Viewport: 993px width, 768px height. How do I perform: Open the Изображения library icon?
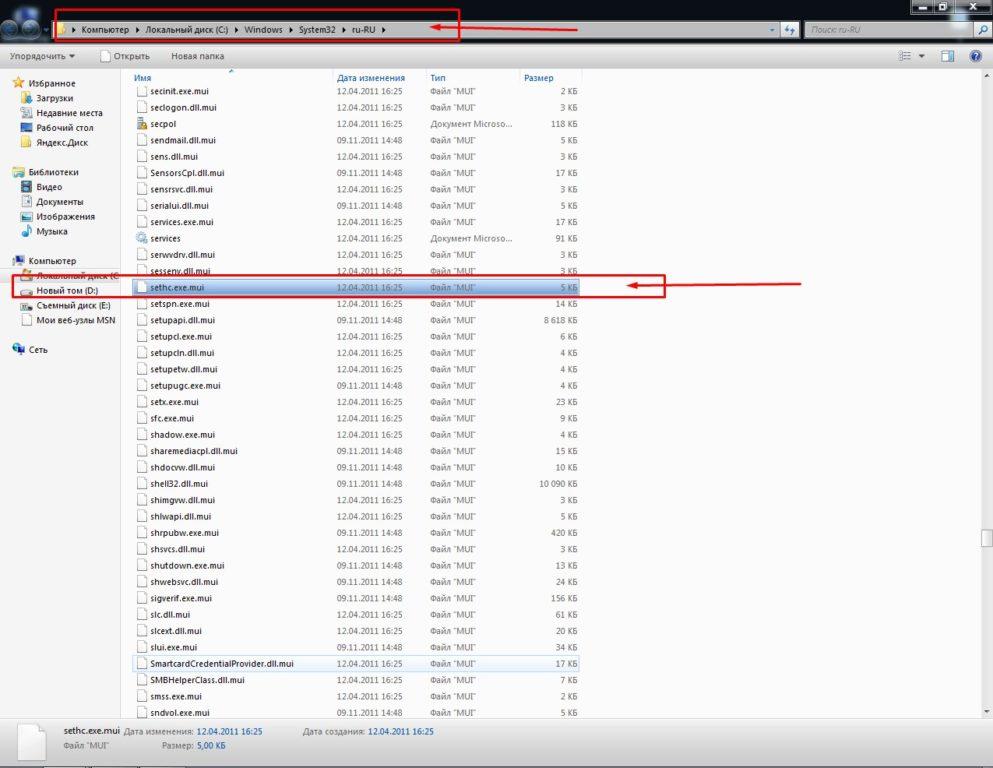coord(26,217)
